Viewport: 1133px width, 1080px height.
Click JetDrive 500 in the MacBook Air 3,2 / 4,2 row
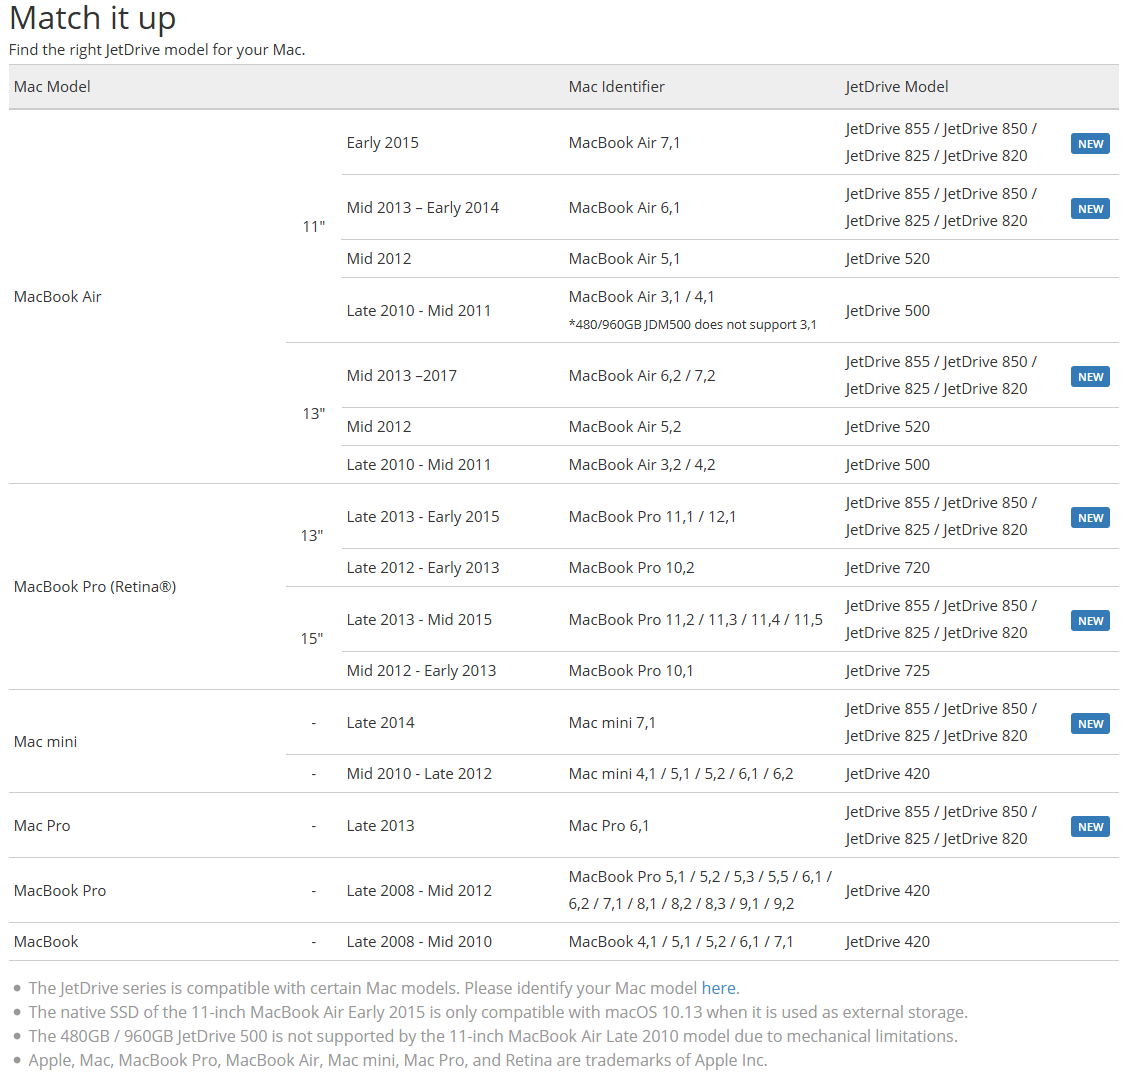pos(888,465)
